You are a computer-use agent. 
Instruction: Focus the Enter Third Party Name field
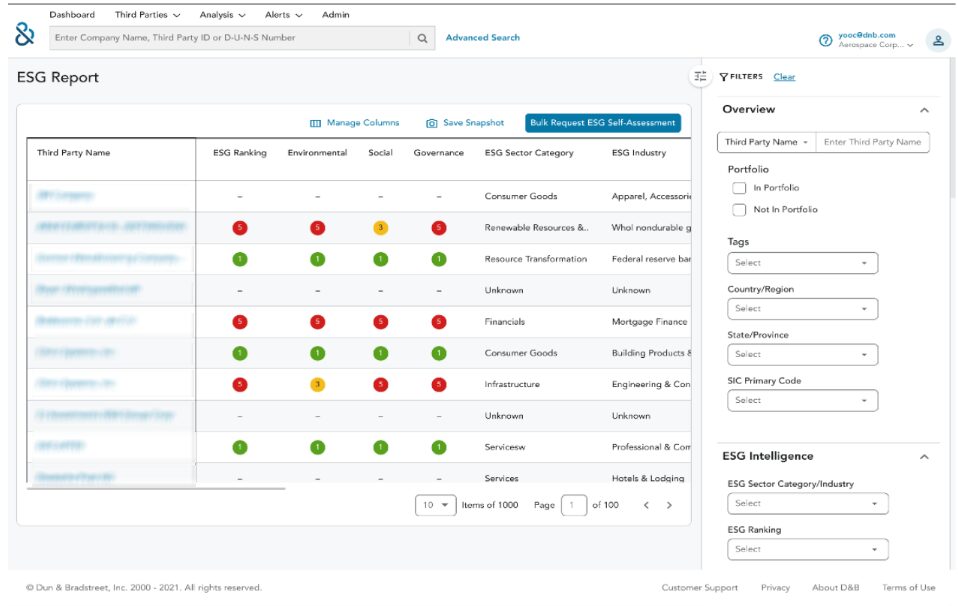pyautogui.click(x=872, y=142)
